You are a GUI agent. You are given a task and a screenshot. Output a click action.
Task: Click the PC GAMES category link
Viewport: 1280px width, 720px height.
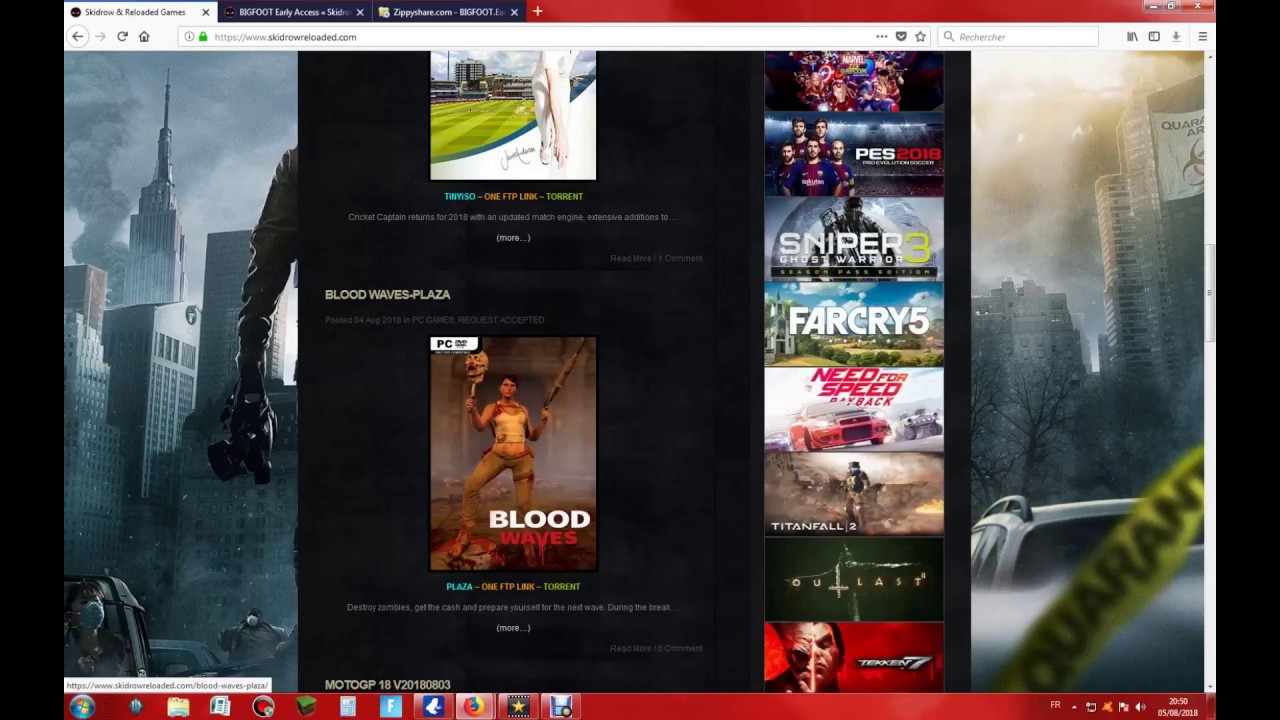pos(432,320)
